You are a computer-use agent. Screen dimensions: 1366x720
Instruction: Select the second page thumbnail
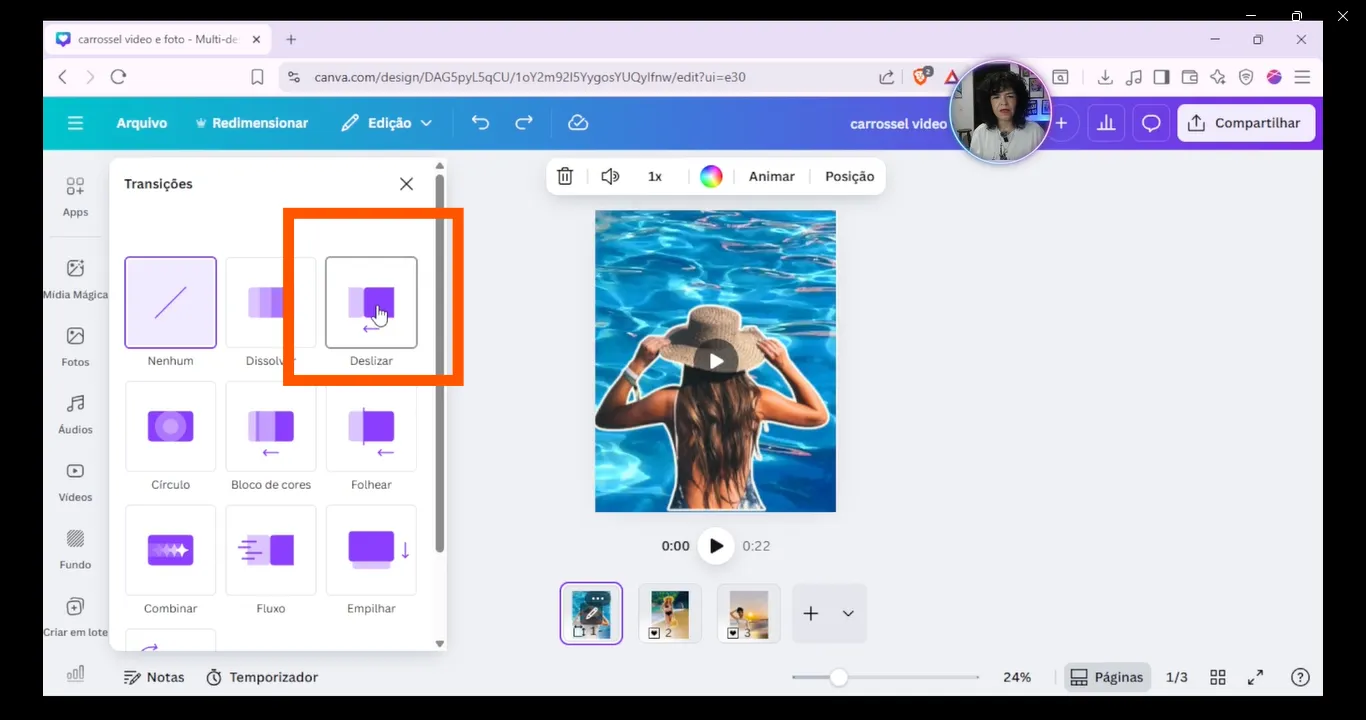[x=669, y=614]
